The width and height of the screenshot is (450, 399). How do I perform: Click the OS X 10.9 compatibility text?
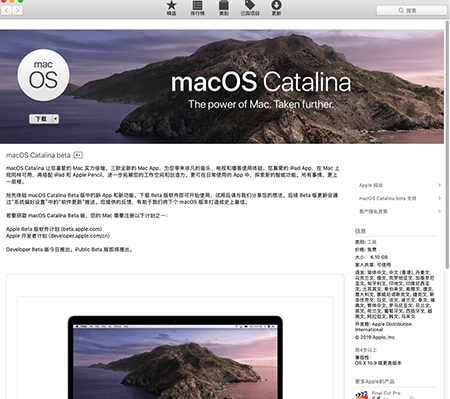(378, 363)
